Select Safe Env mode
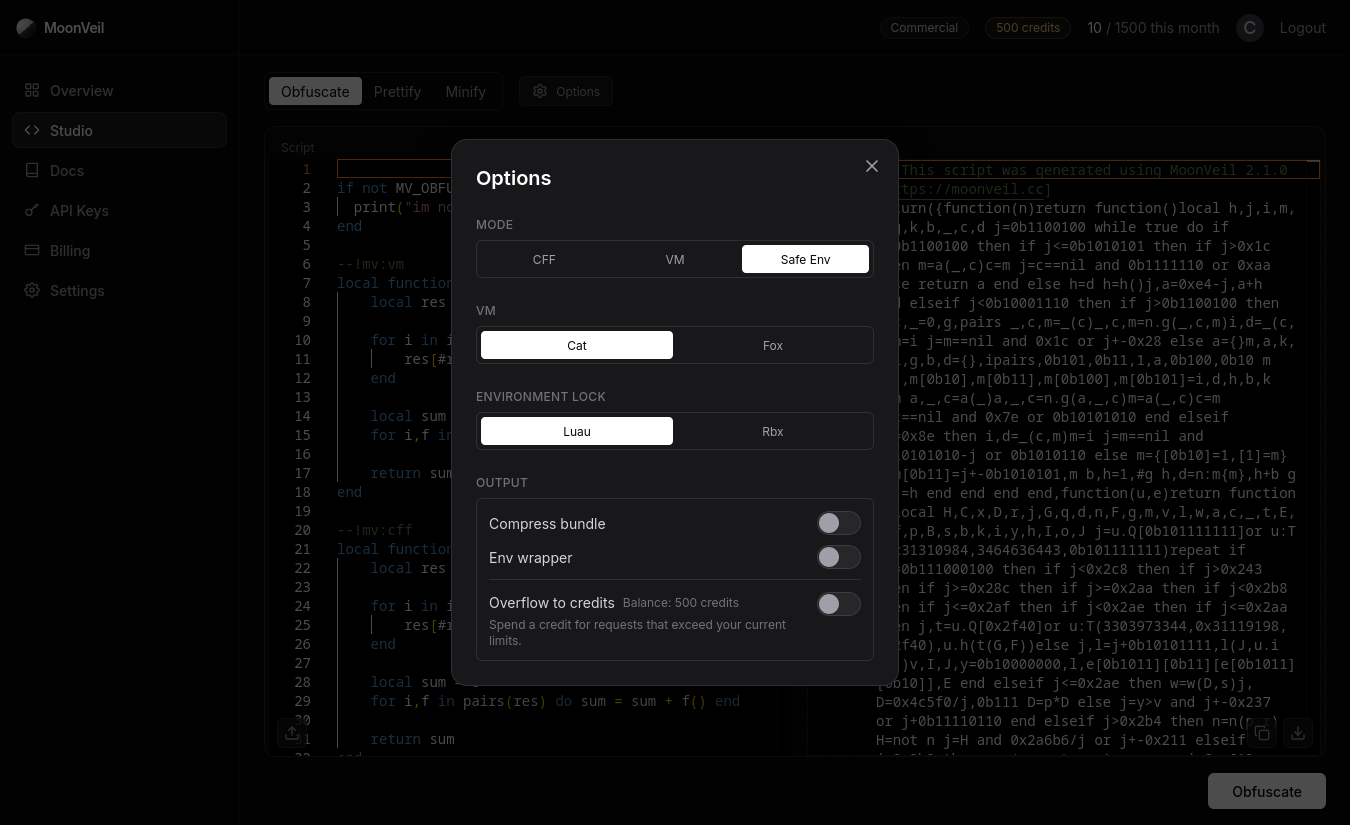Viewport: 1350px width, 825px height. click(806, 259)
